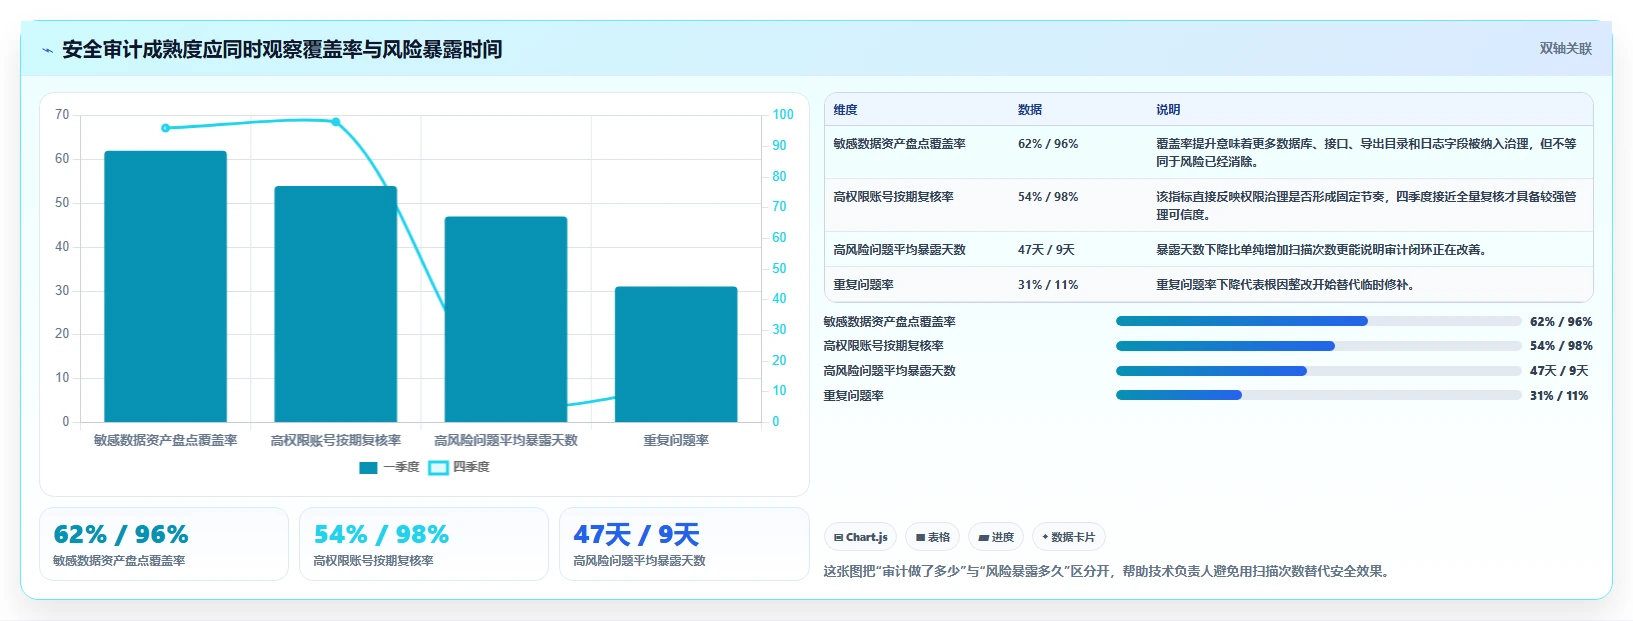
Task: Click the 47天 / 9天 value beside progress bar
Action: 1559,371
